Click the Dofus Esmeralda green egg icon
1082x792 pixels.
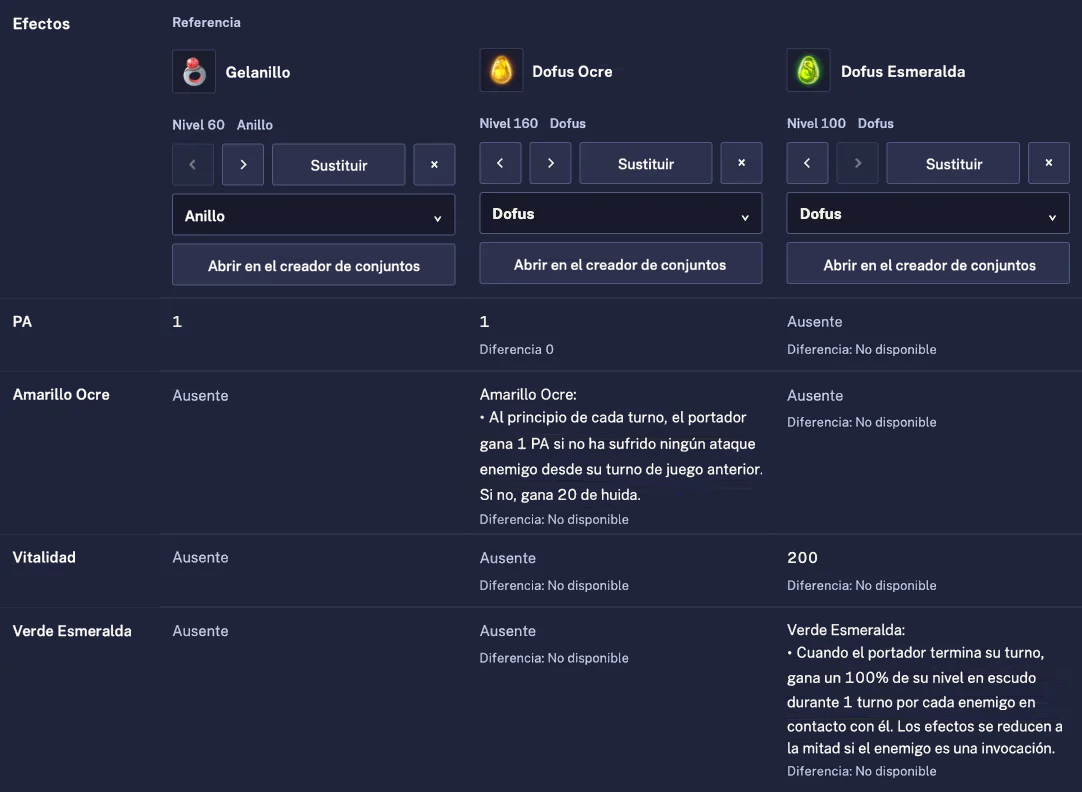point(808,70)
